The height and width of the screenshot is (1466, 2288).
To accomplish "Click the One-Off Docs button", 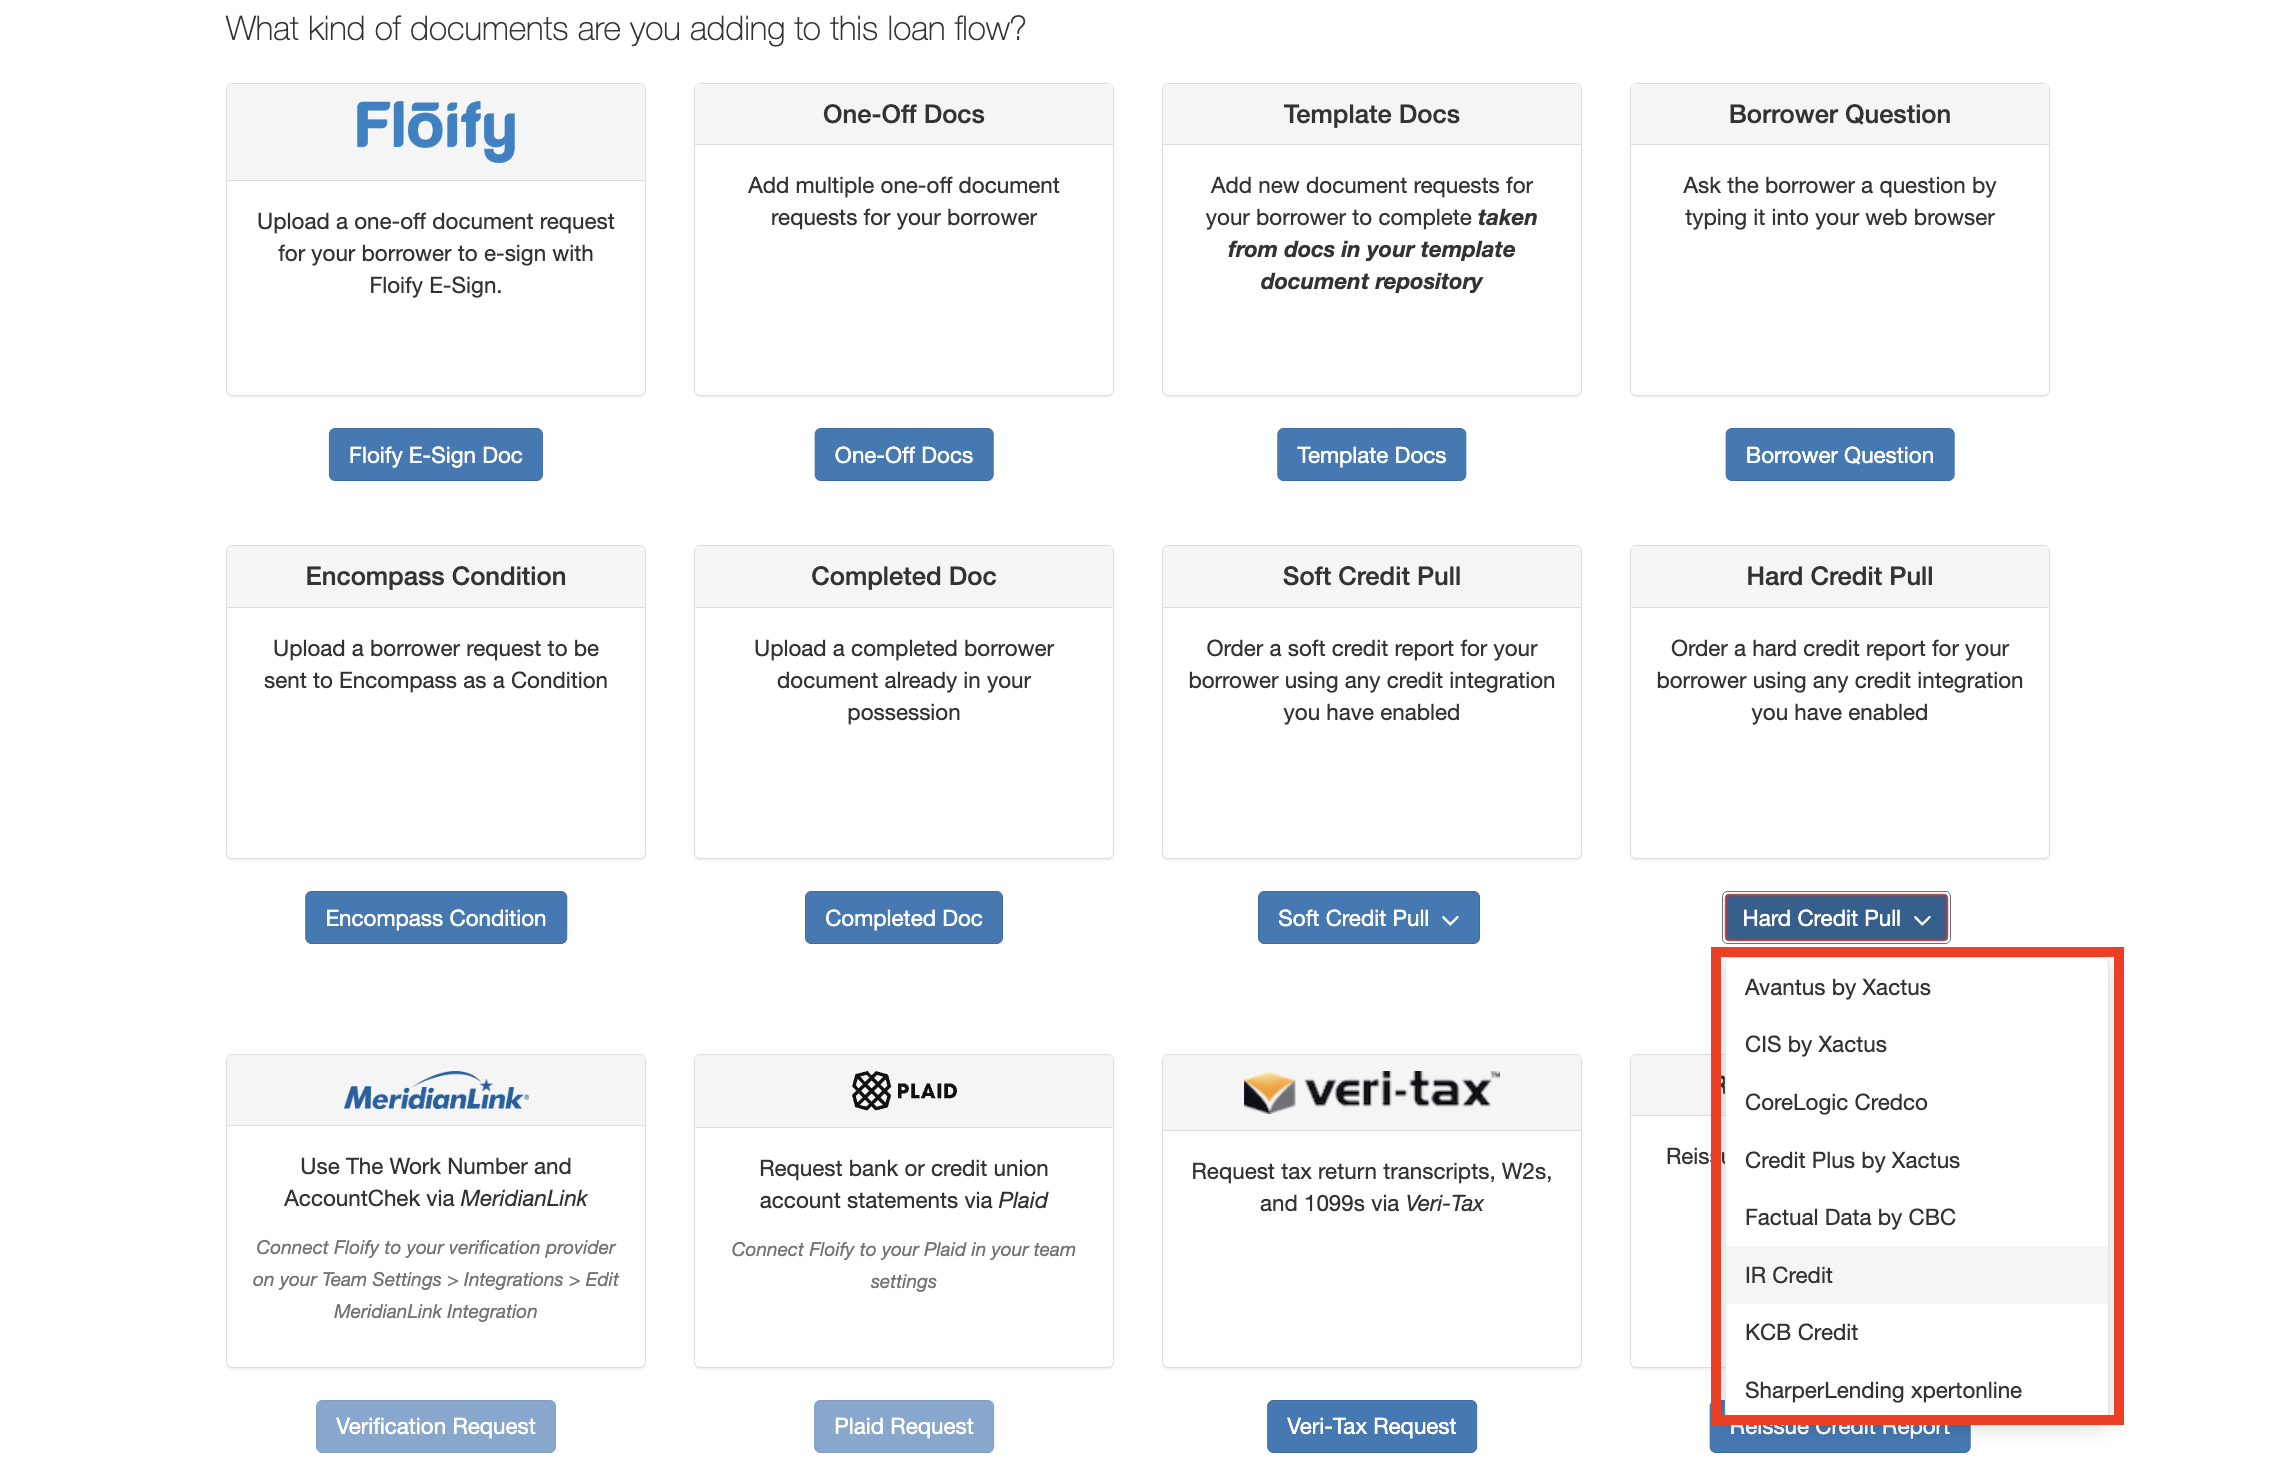I will (x=903, y=454).
